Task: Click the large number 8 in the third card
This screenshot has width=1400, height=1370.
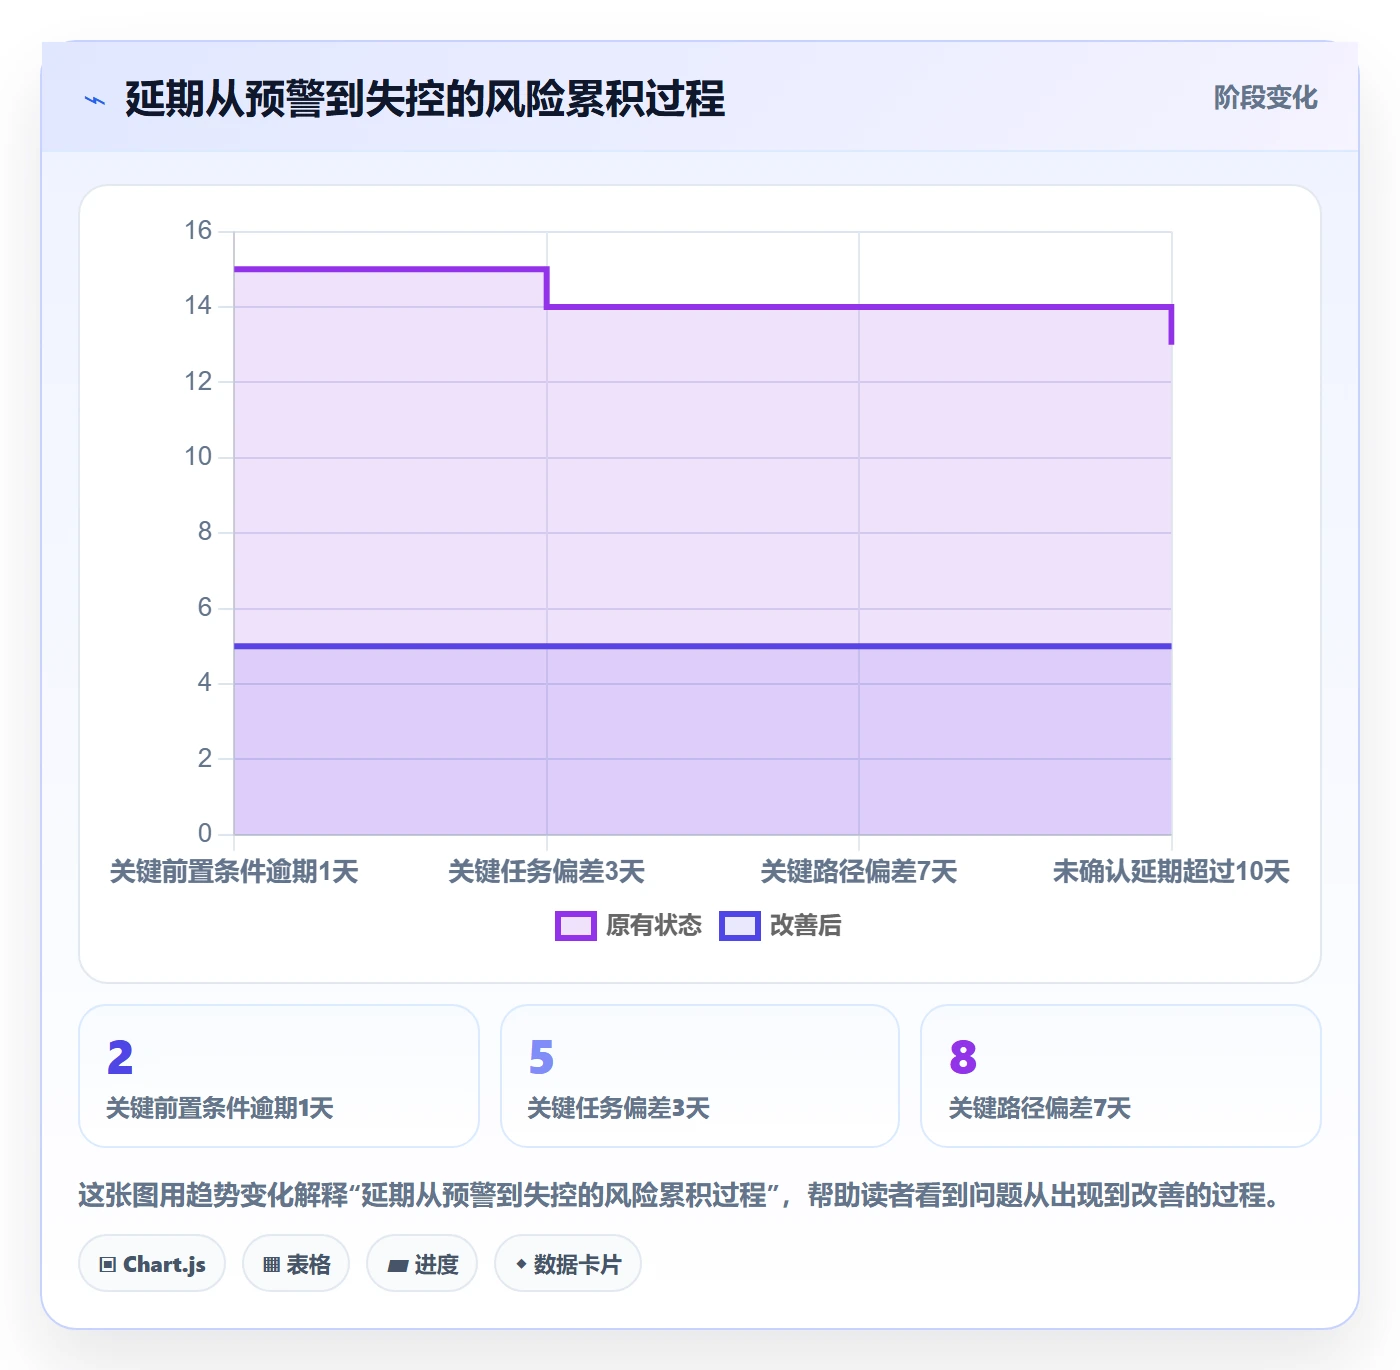Action: pos(963,1057)
